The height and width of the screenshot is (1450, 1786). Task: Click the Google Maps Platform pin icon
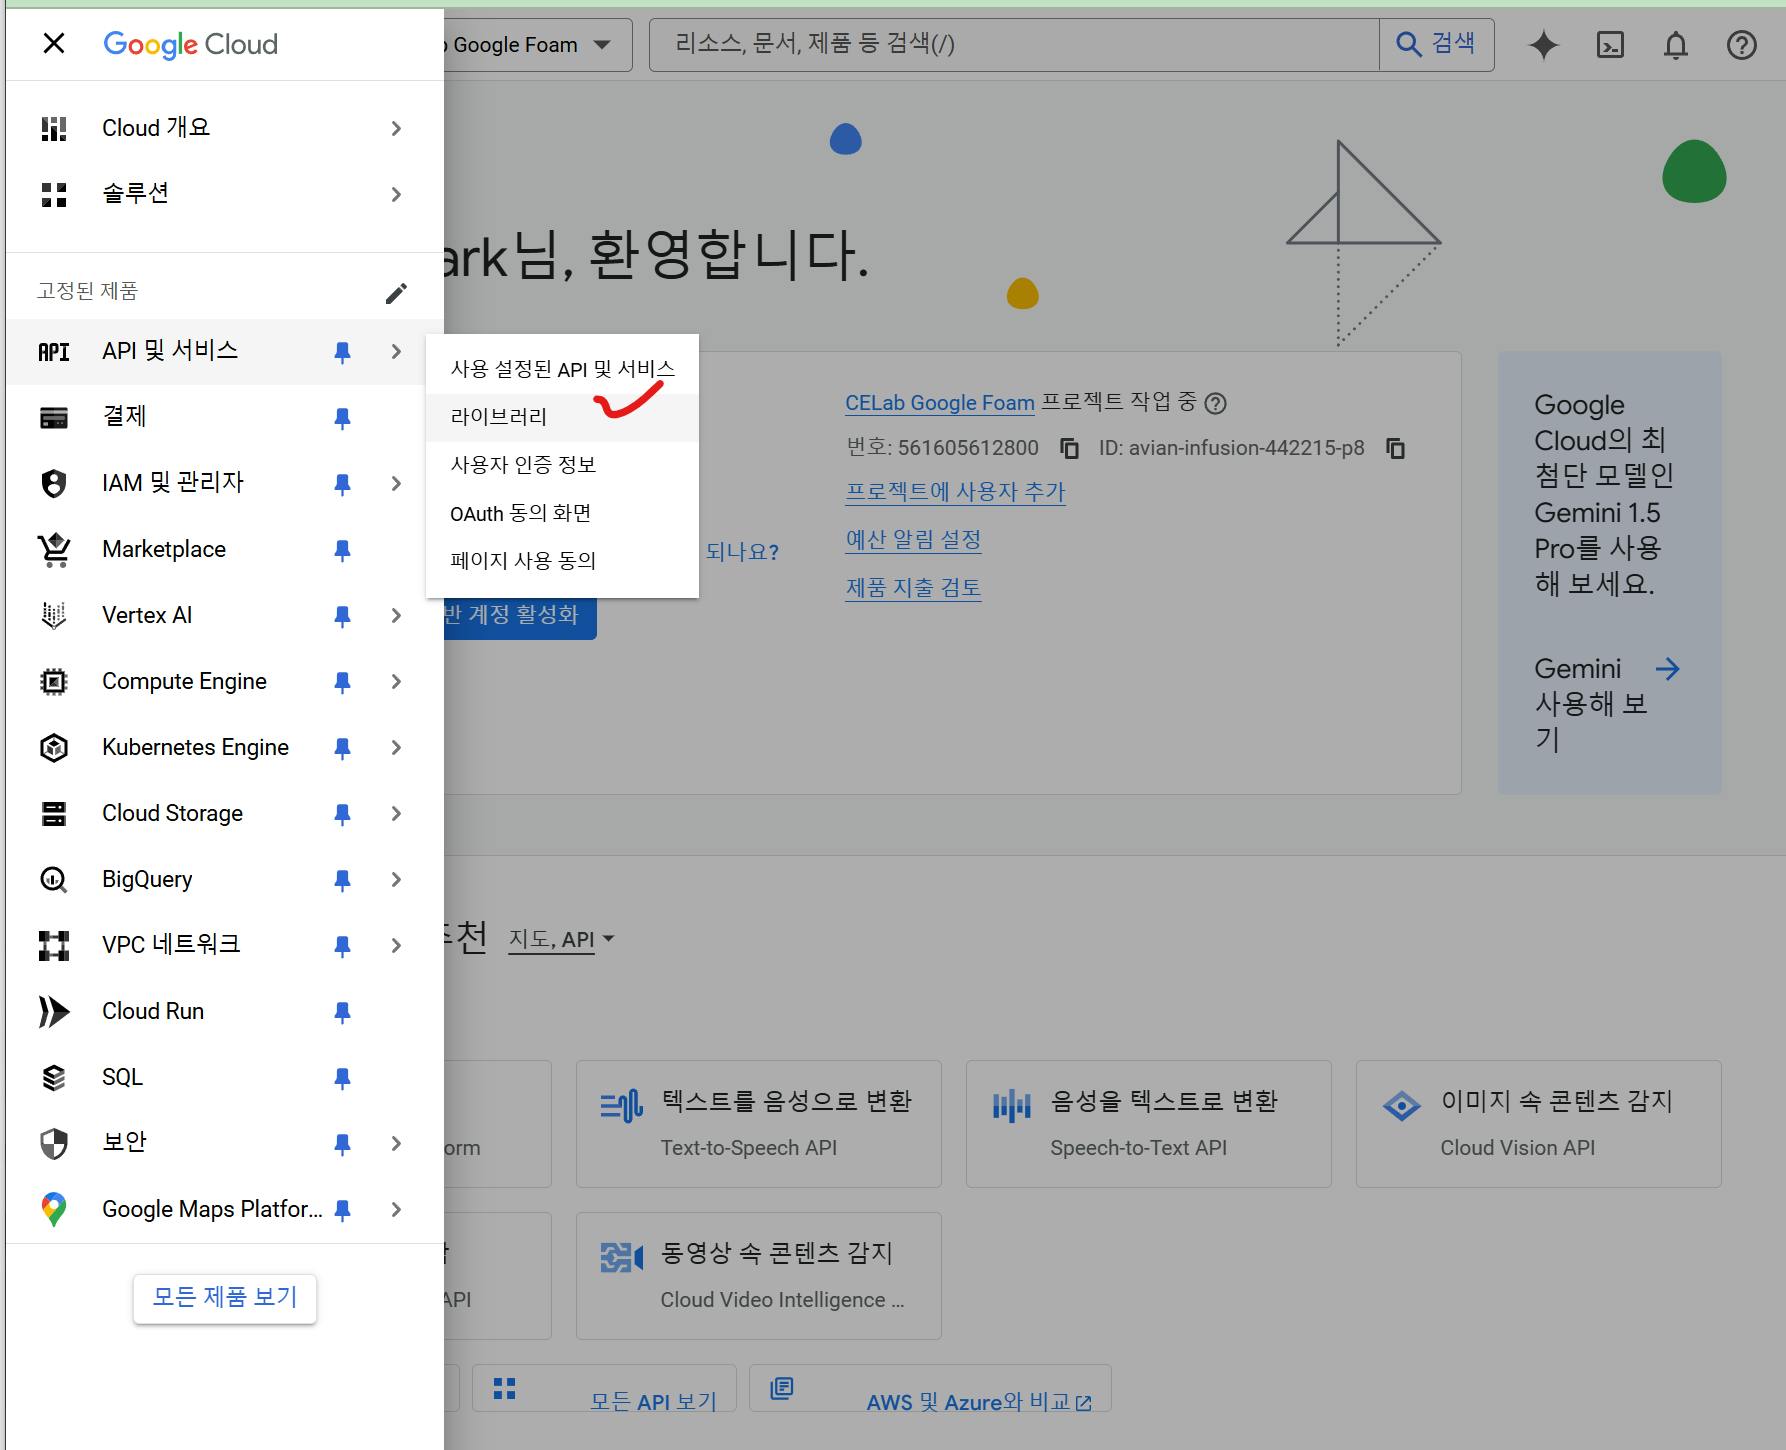[x=54, y=1209]
